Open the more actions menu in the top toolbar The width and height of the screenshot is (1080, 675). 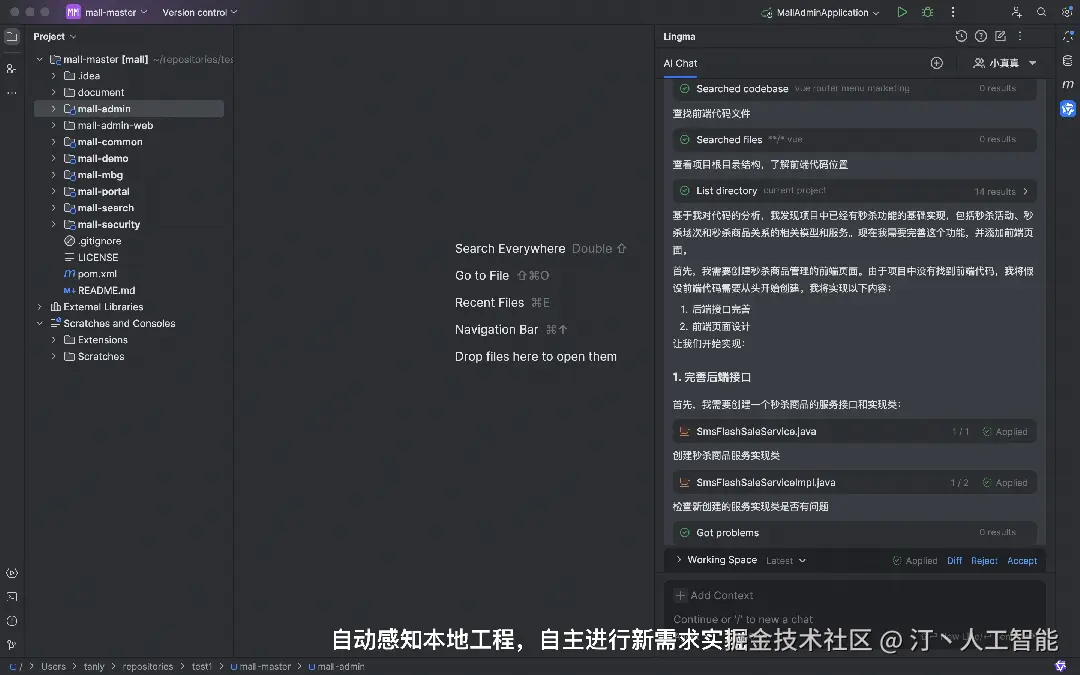click(953, 12)
